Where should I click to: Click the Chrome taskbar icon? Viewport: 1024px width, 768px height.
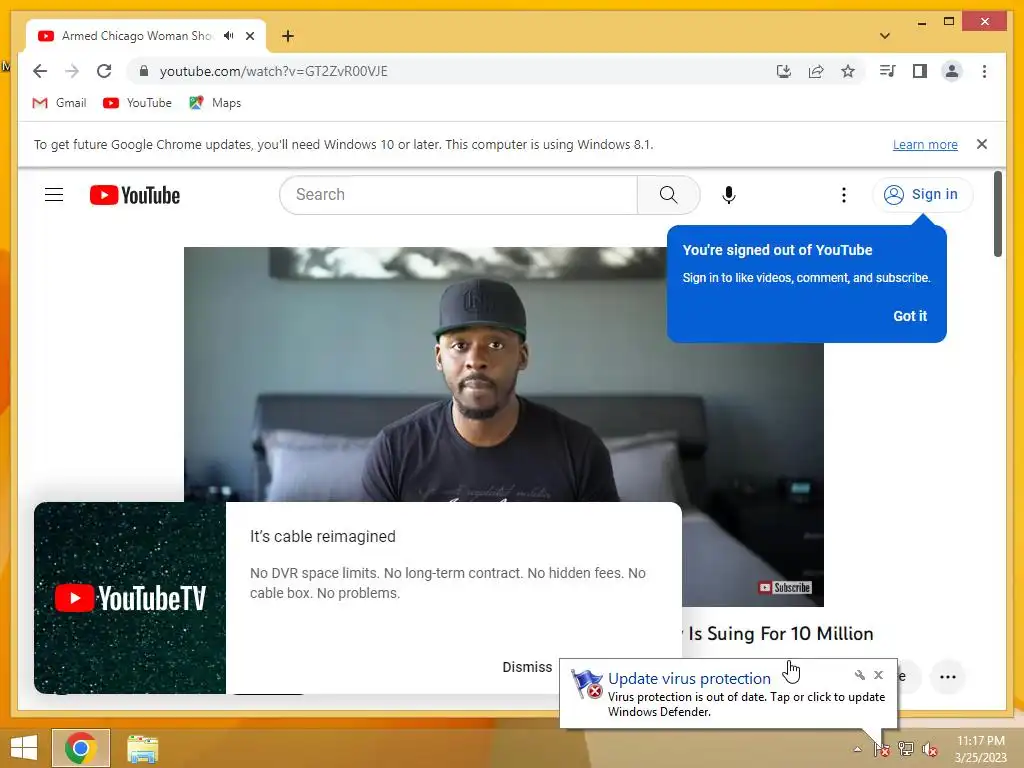click(x=81, y=748)
